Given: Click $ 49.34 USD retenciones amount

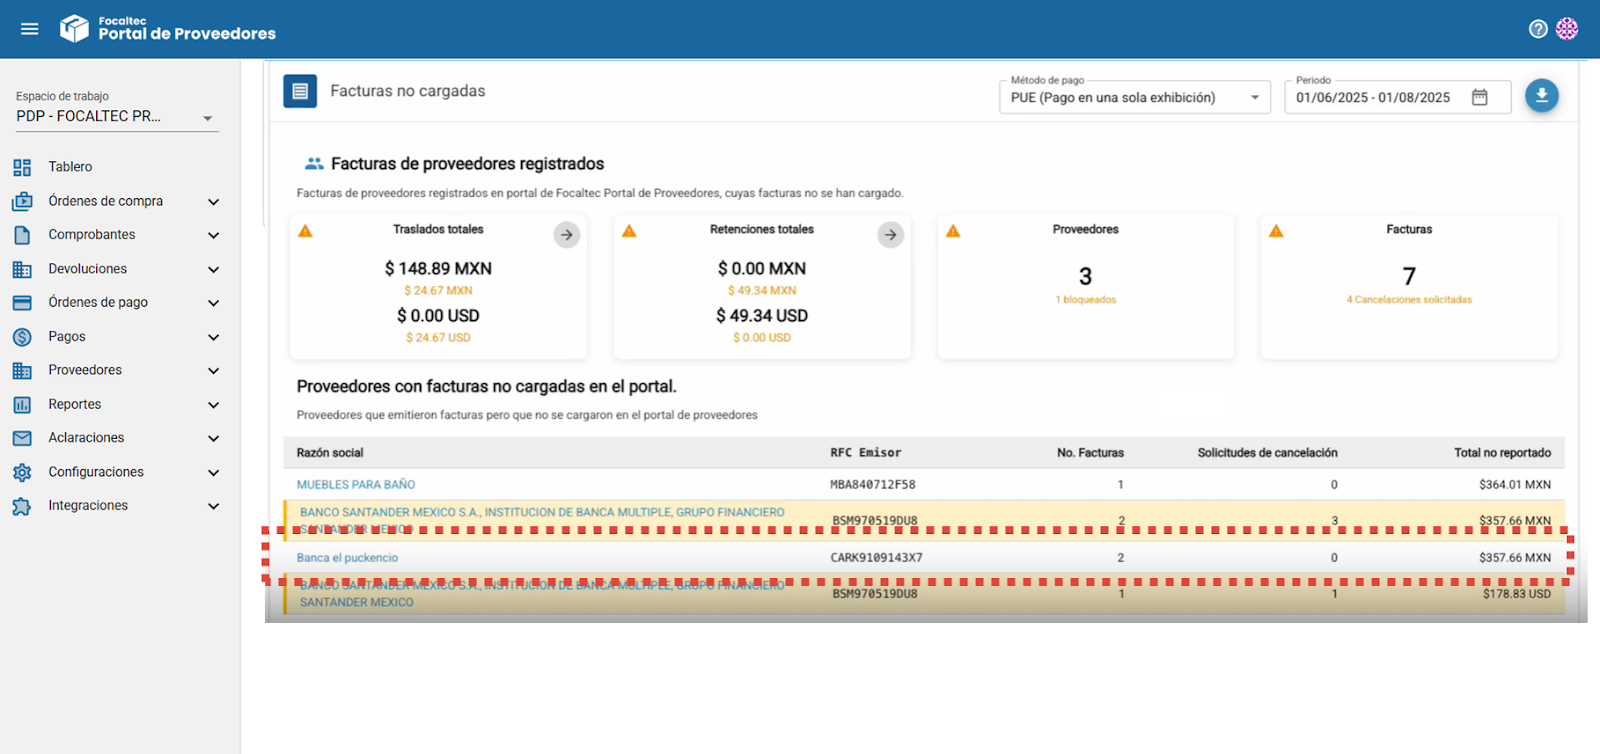Looking at the screenshot, I should click(x=762, y=315).
